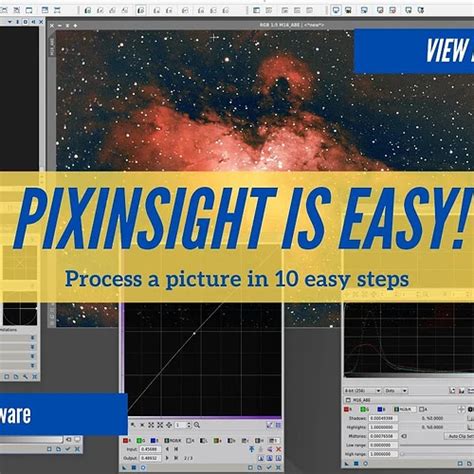474x474 pixels.
Task: Click the "2 / 3" point counter text
Action: tap(188, 458)
